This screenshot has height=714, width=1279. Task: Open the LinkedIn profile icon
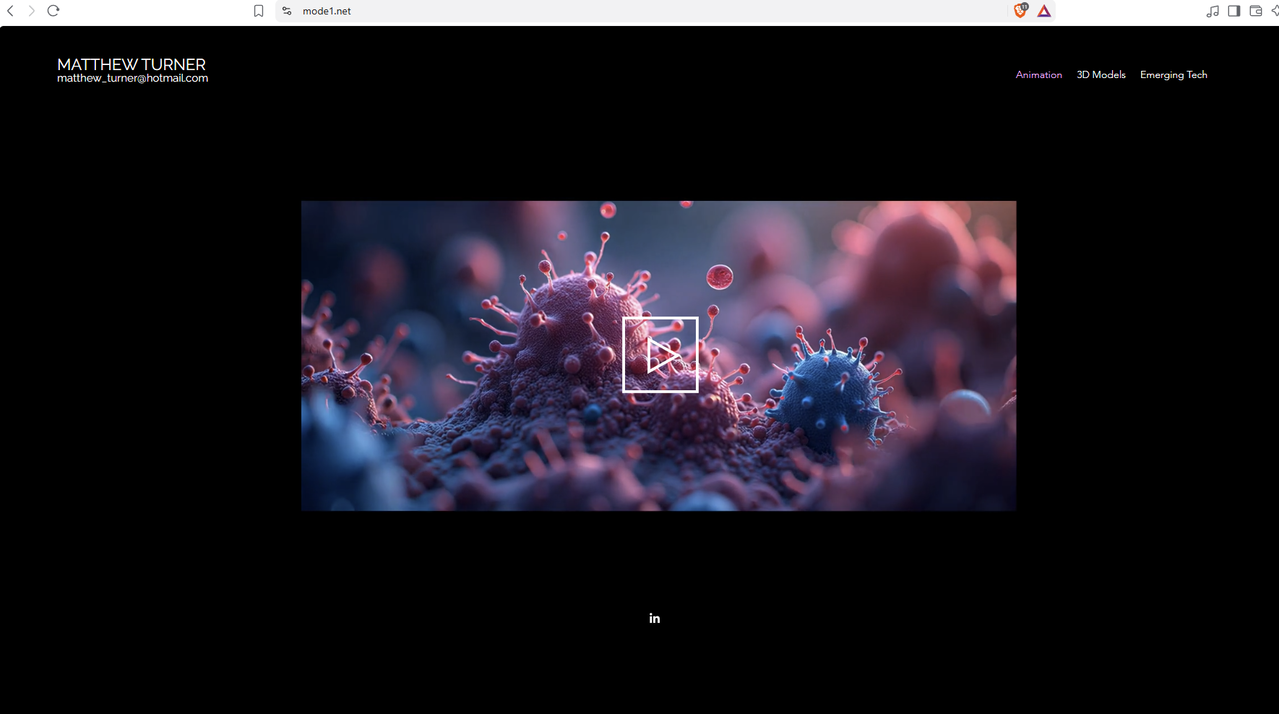tap(655, 618)
